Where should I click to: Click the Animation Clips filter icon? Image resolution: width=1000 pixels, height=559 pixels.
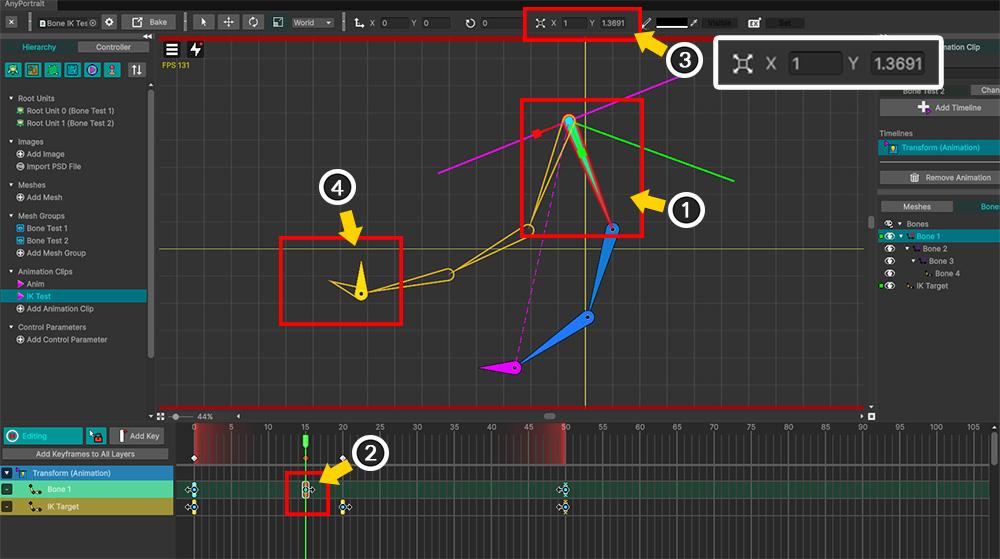[92, 70]
